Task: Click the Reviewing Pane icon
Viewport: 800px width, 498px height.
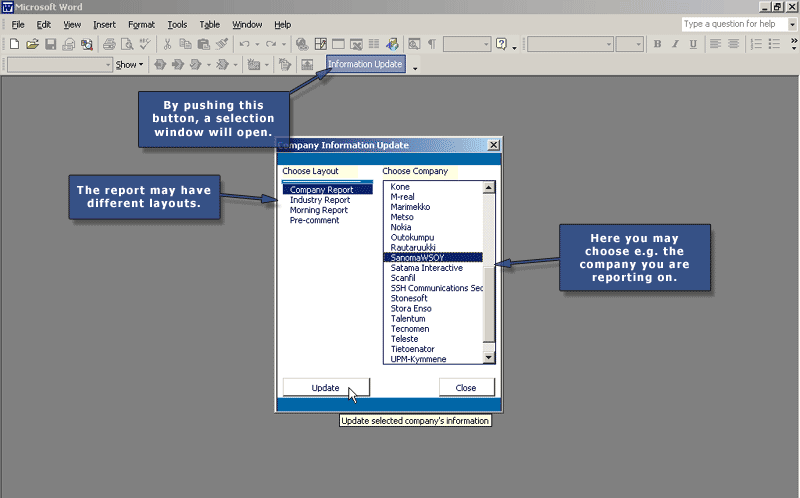Action: [307, 65]
